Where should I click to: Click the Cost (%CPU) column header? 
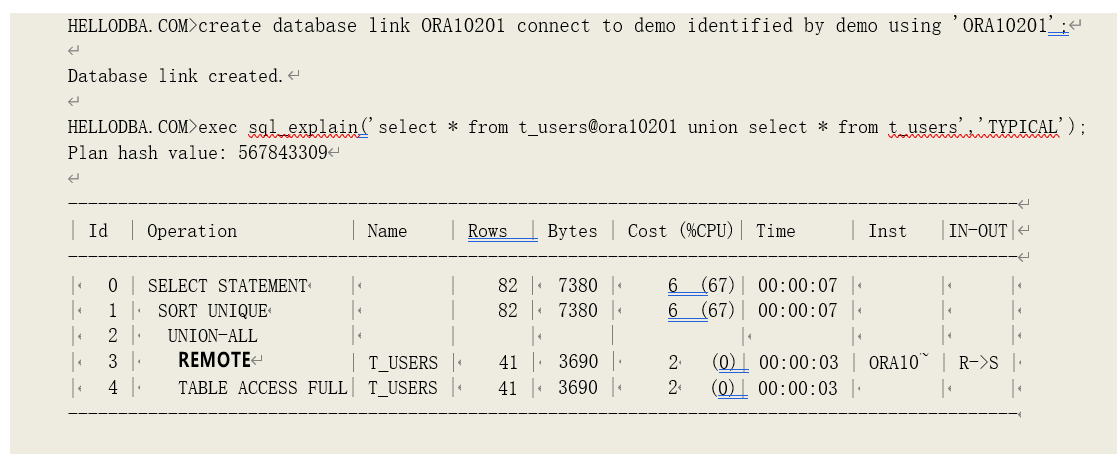click(x=681, y=231)
